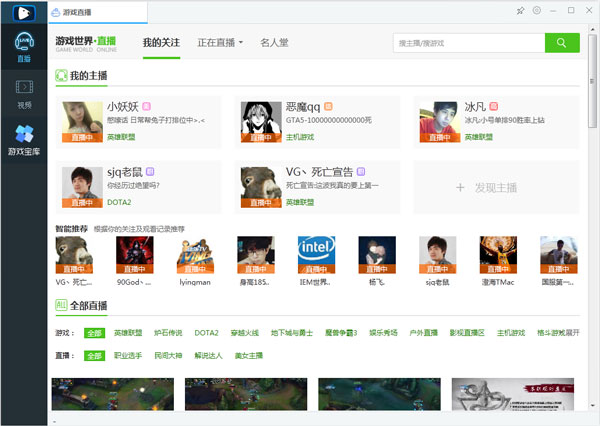
Task: Filter games by 炉石传说
Action: (168, 333)
